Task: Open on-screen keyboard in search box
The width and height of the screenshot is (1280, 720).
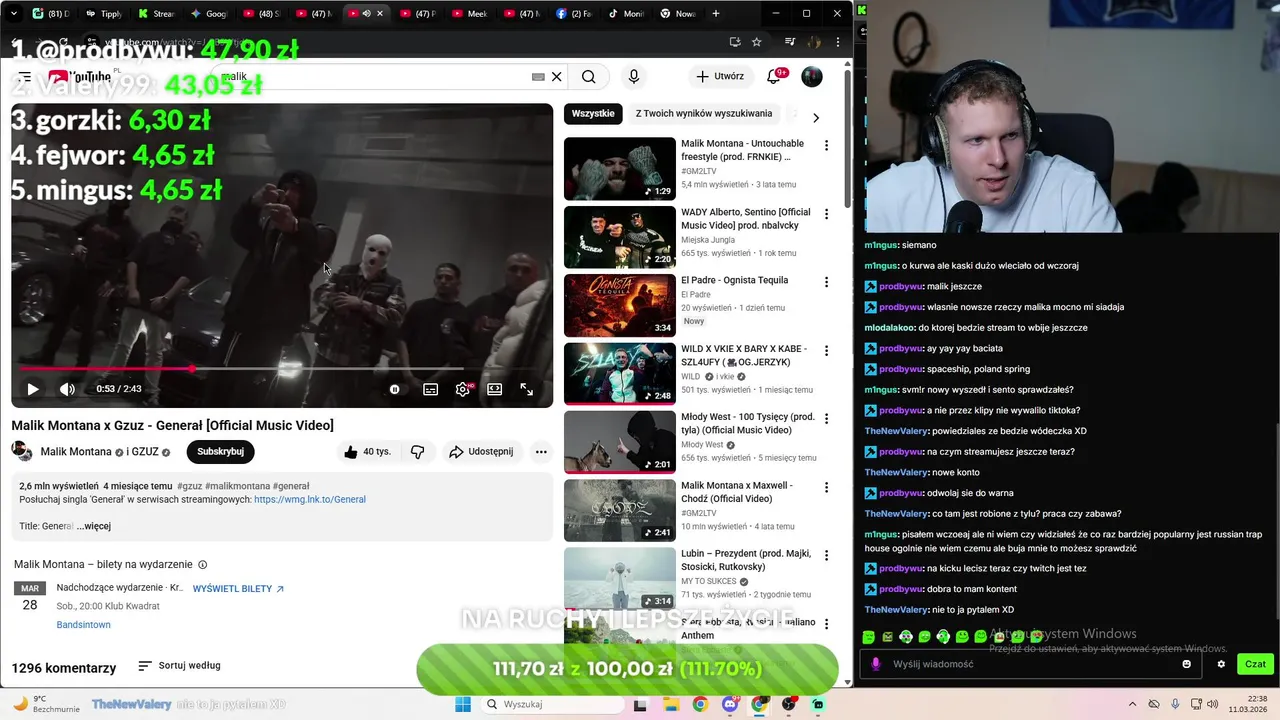Action: click(538, 77)
